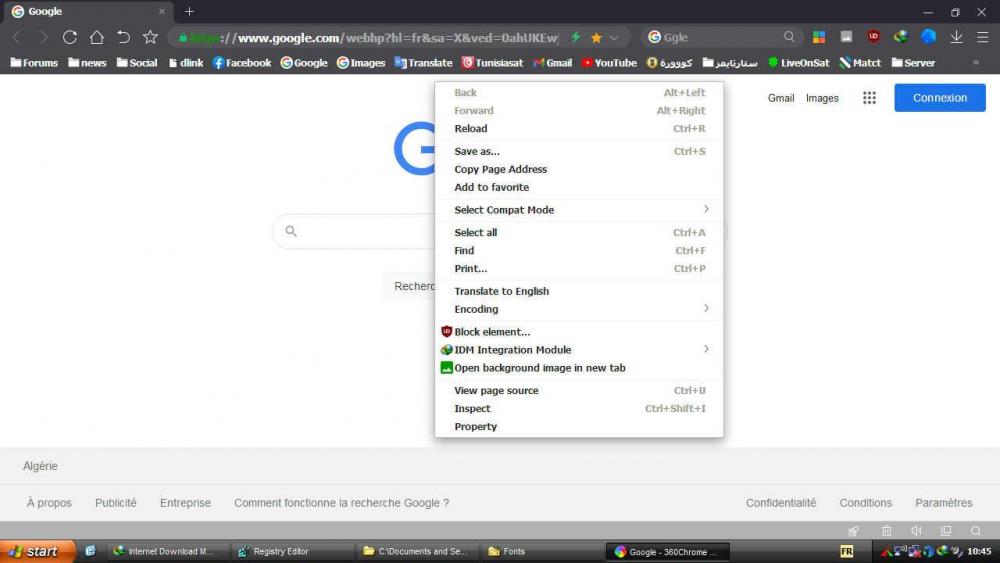Open a new tab with plus button
Viewport: 1000px width, 563px height.
click(189, 11)
